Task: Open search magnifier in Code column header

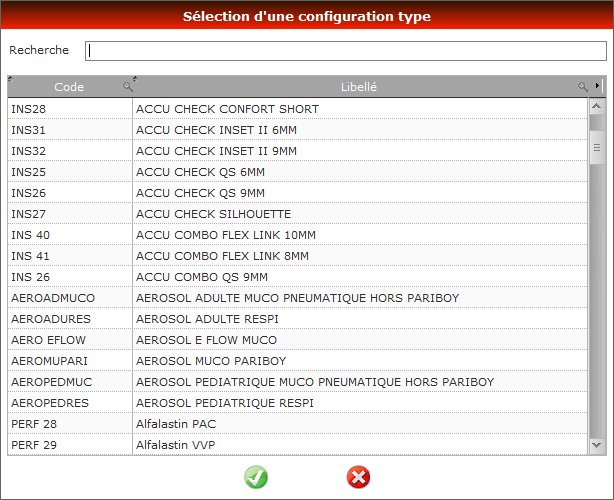Action: [x=128, y=87]
